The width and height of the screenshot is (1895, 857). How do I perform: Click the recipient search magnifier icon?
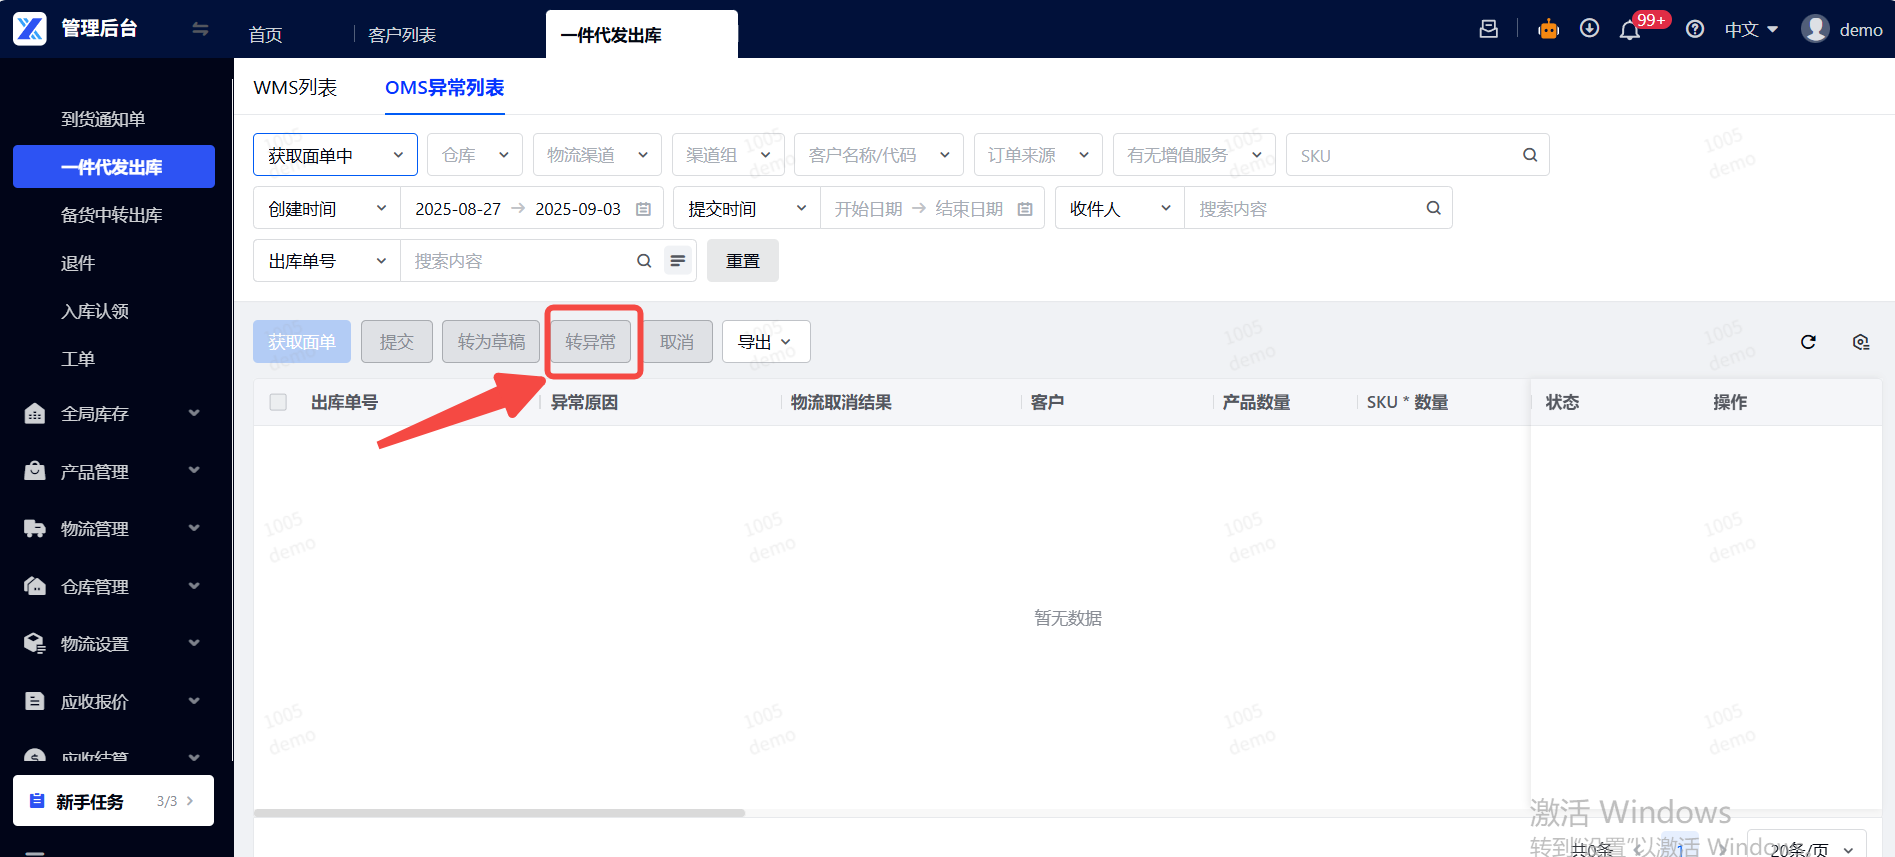pyautogui.click(x=1433, y=208)
